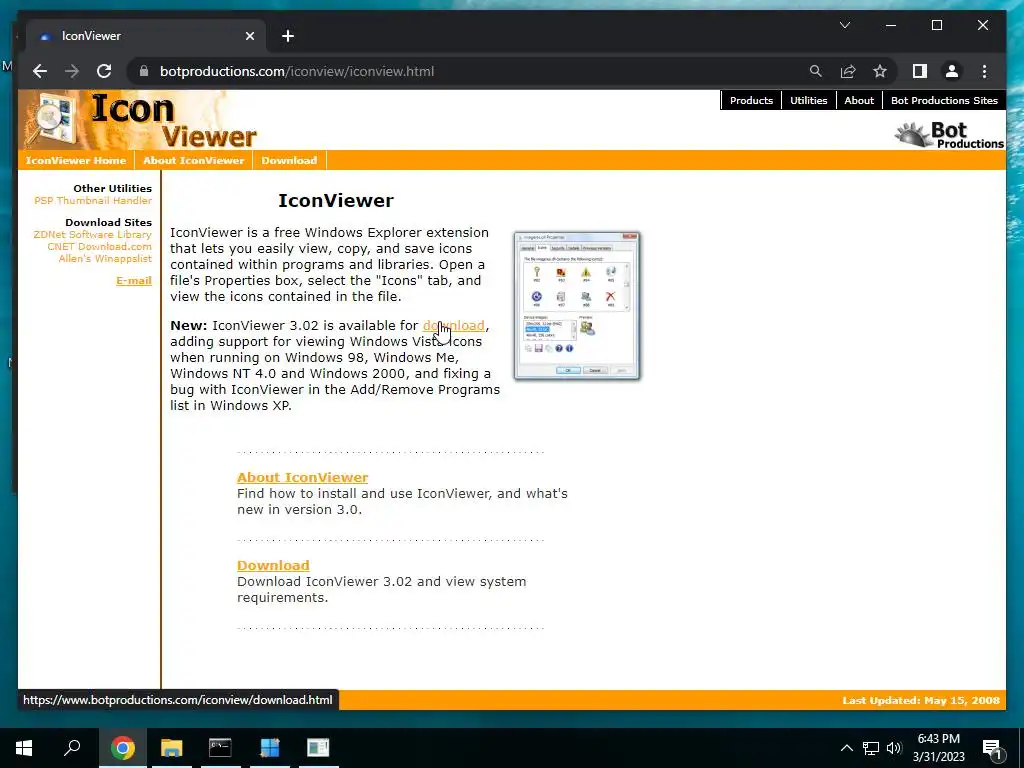Viewport: 1024px width, 768px height.
Task: Open the About IconViewer heading link
Action: click(302, 477)
